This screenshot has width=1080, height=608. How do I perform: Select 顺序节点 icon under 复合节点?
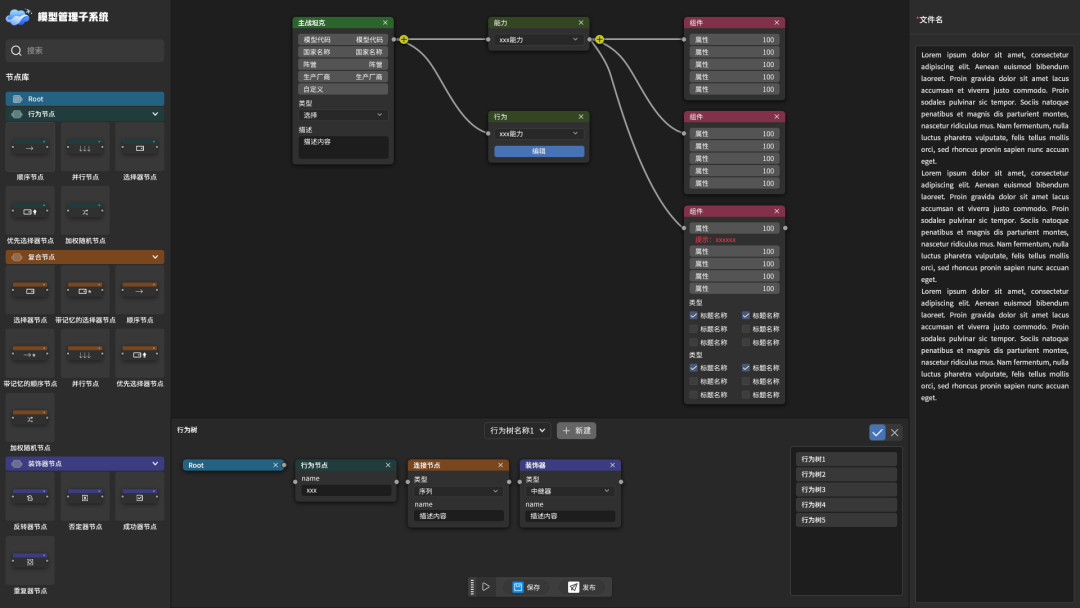pyautogui.click(x=140, y=290)
